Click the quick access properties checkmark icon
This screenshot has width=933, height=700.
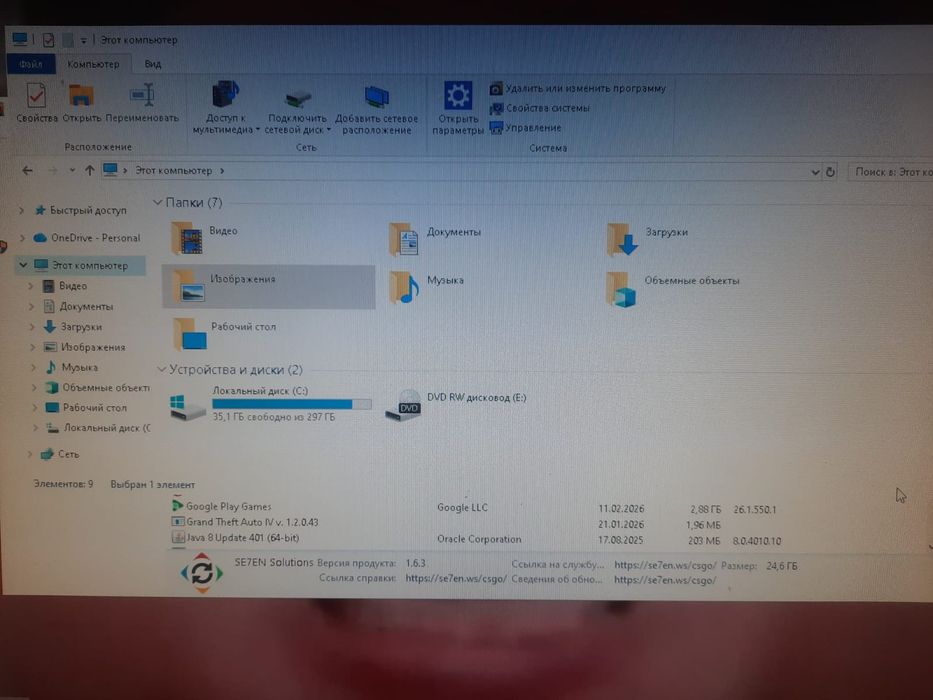coord(48,40)
